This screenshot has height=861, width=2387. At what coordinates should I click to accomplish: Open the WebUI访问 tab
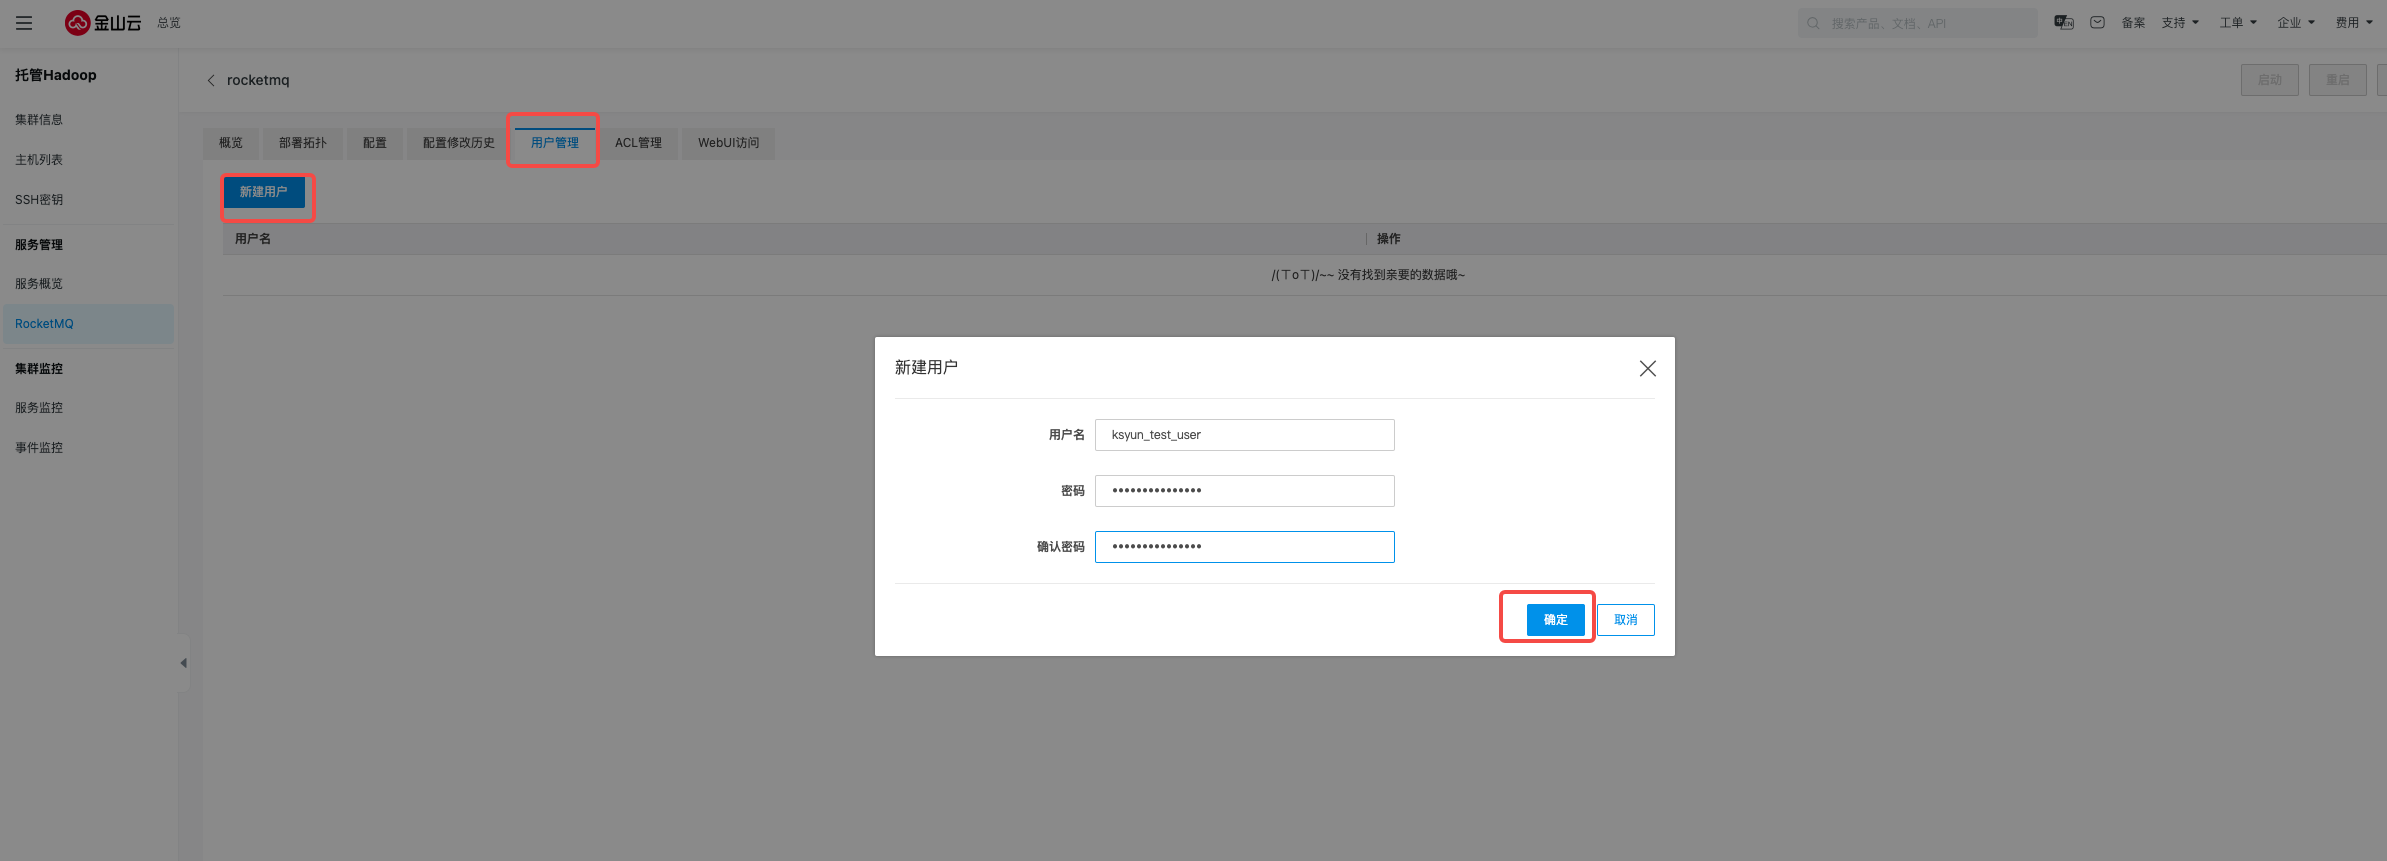click(728, 143)
